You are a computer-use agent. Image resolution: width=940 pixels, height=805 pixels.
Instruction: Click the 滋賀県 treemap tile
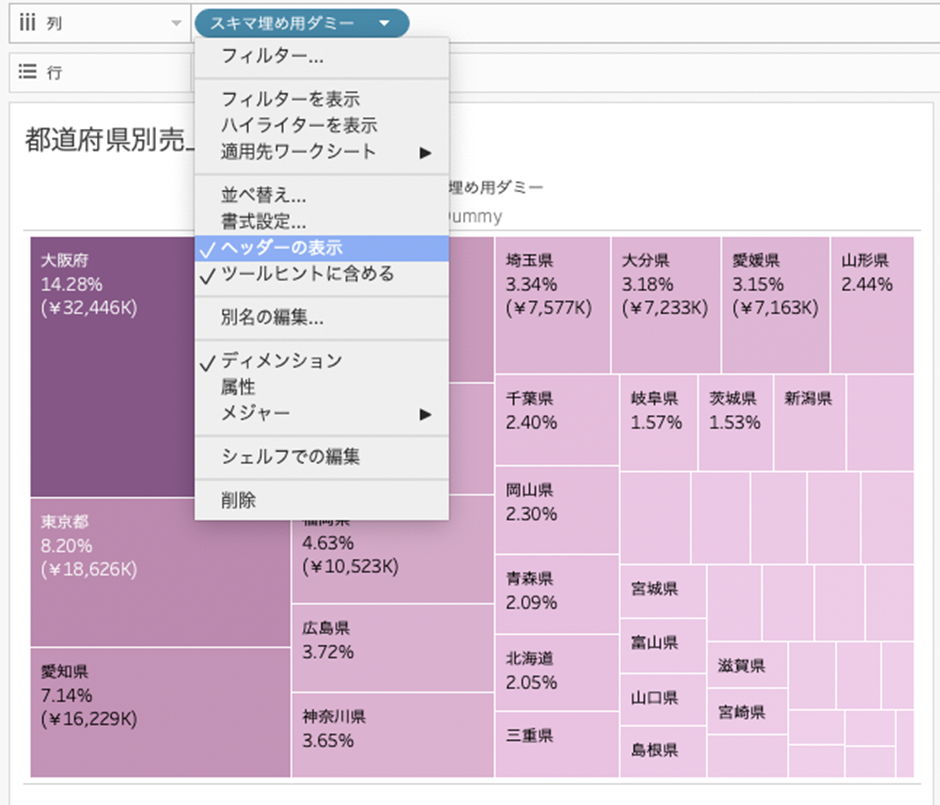pyautogui.click(x=748, y=665)
